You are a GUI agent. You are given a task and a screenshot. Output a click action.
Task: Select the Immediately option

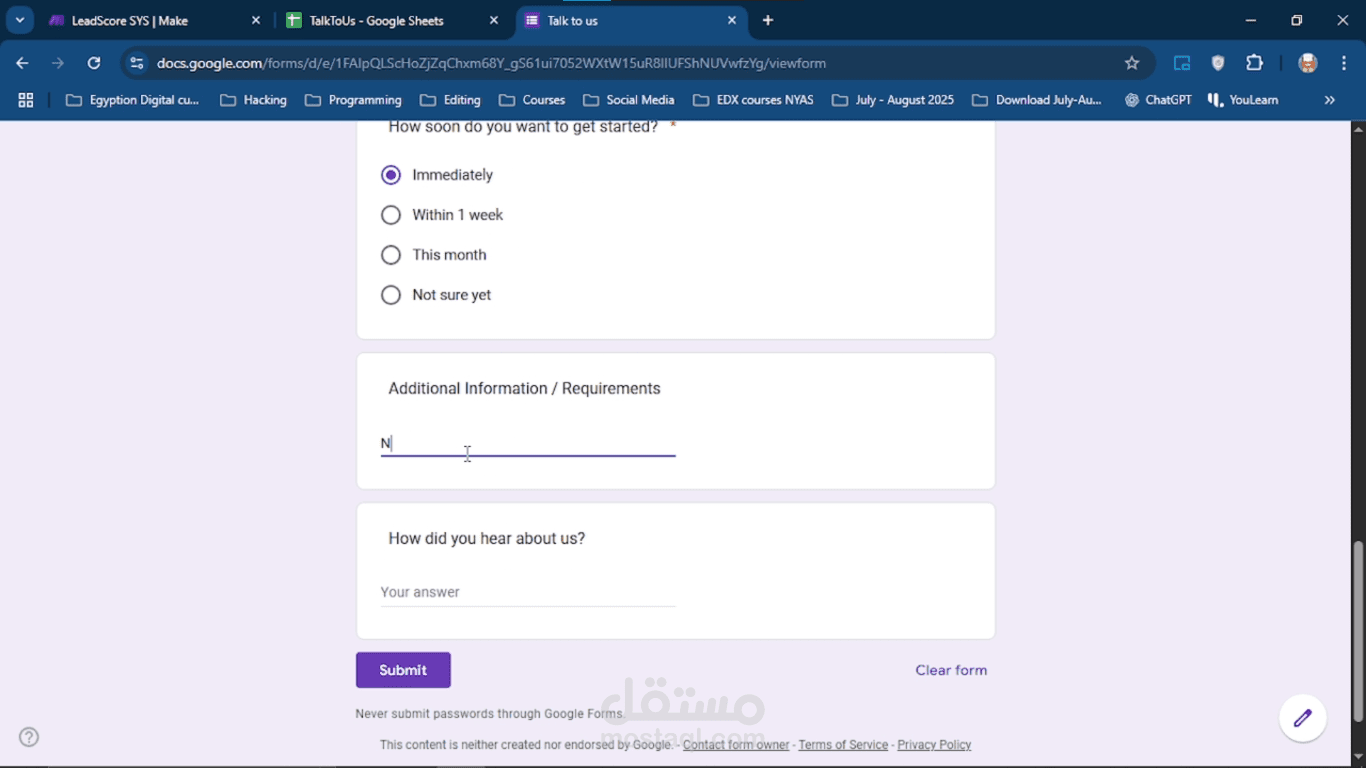(391, 175)
